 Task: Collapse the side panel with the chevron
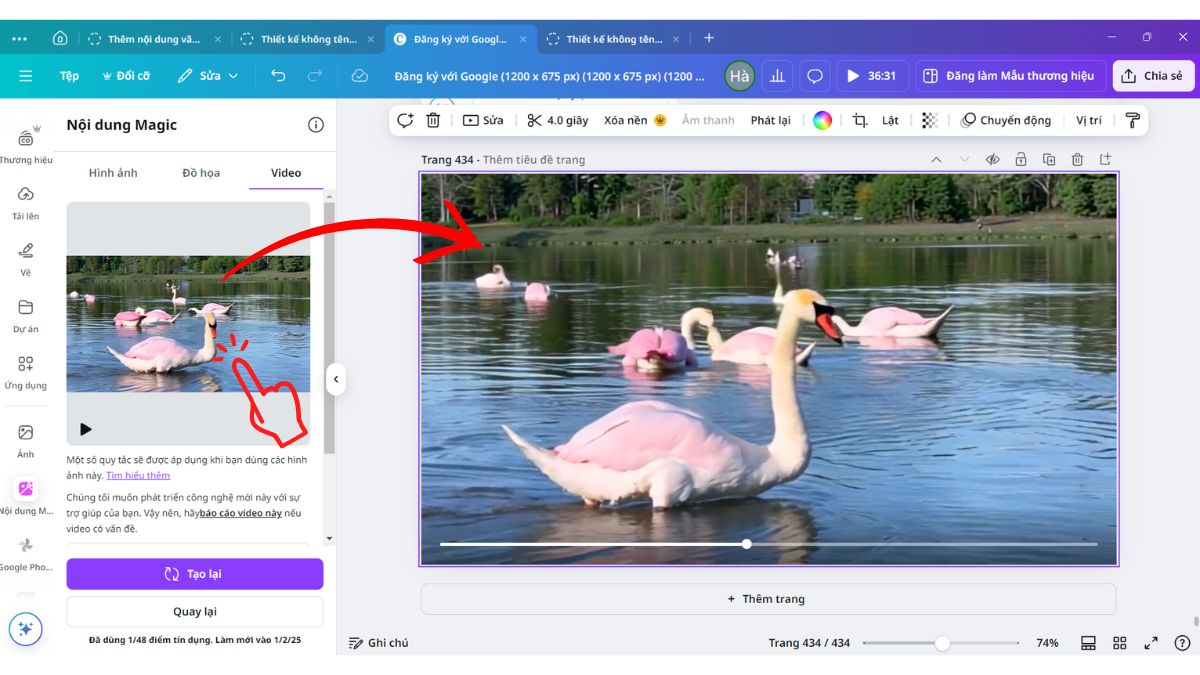pyautogui.click(x=336, y=379)
